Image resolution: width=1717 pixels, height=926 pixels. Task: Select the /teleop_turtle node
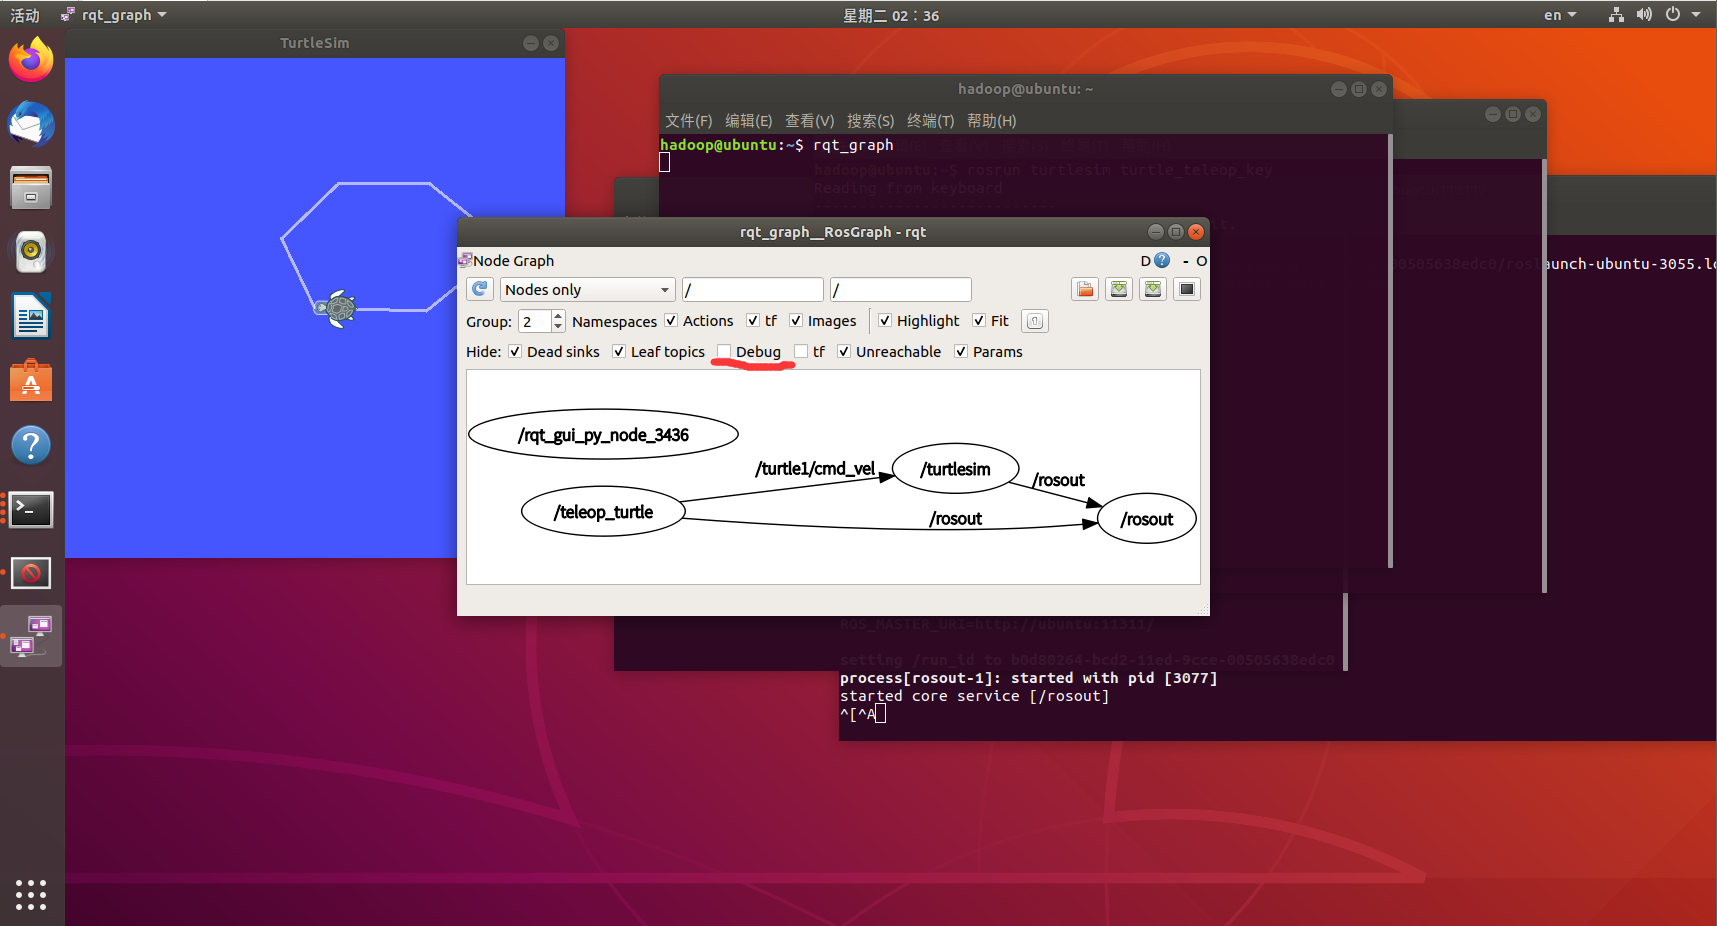tap(603, 512)
